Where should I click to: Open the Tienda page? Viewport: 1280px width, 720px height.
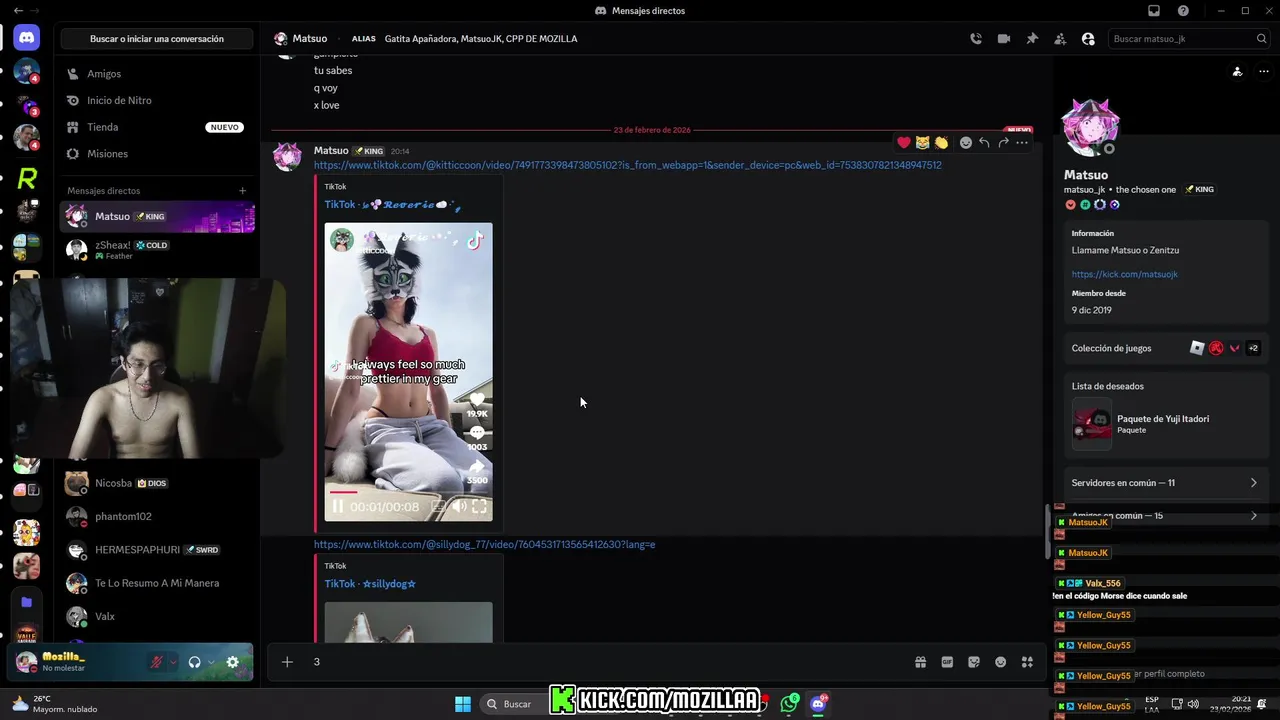157,127
